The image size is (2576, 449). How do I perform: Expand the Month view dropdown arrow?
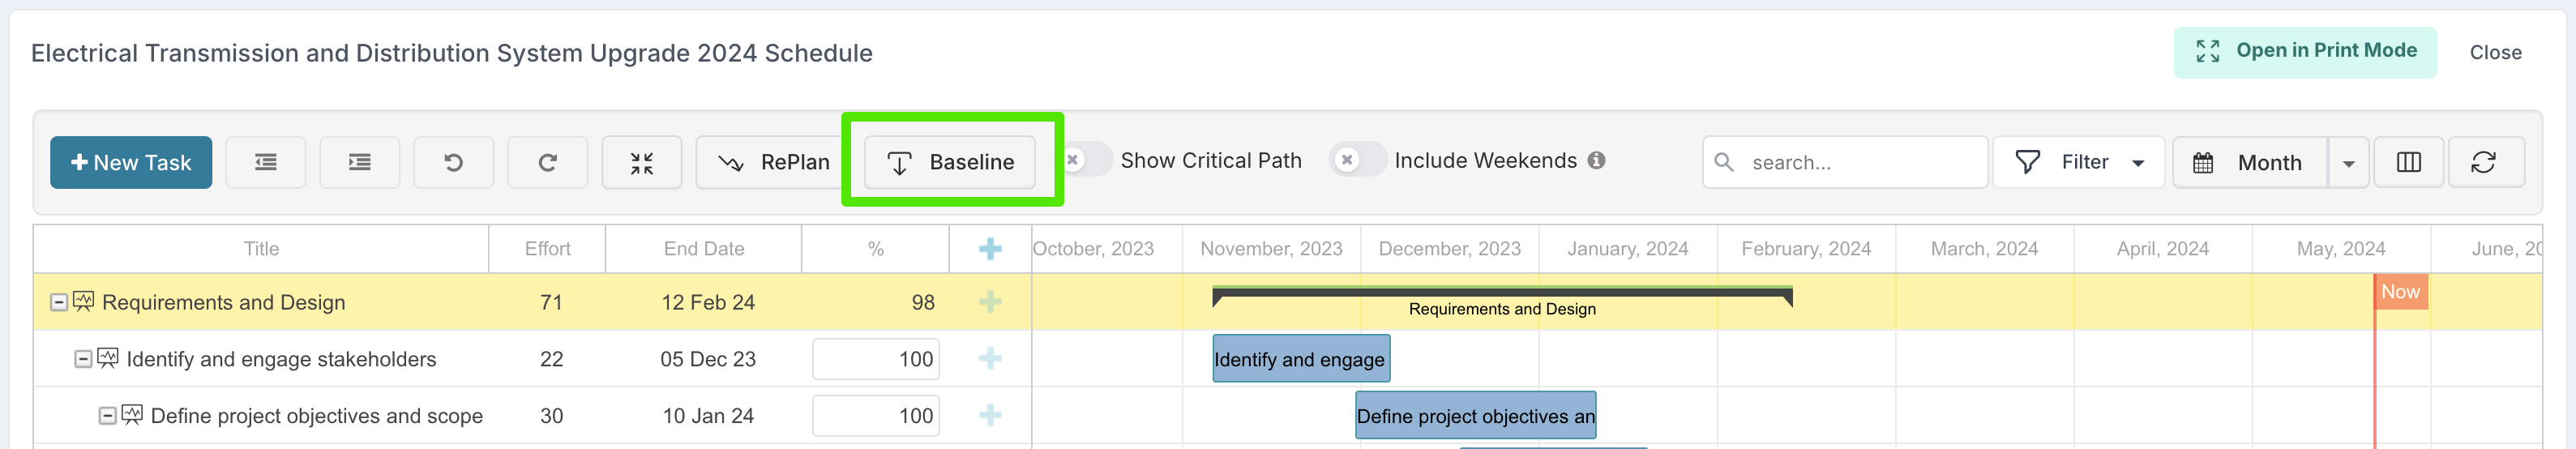tap(2348, 163)
